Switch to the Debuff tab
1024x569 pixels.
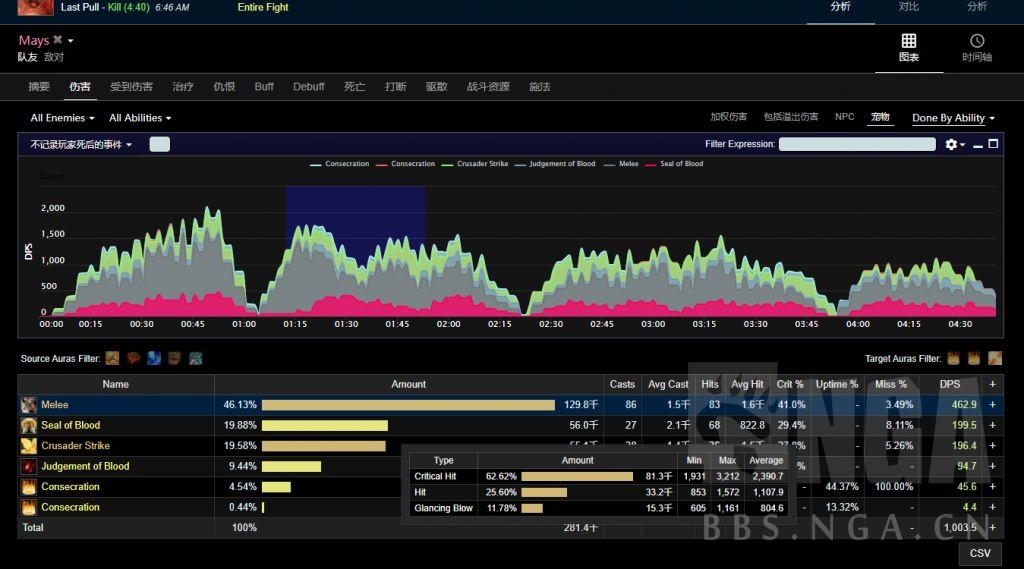pos(308,86)
